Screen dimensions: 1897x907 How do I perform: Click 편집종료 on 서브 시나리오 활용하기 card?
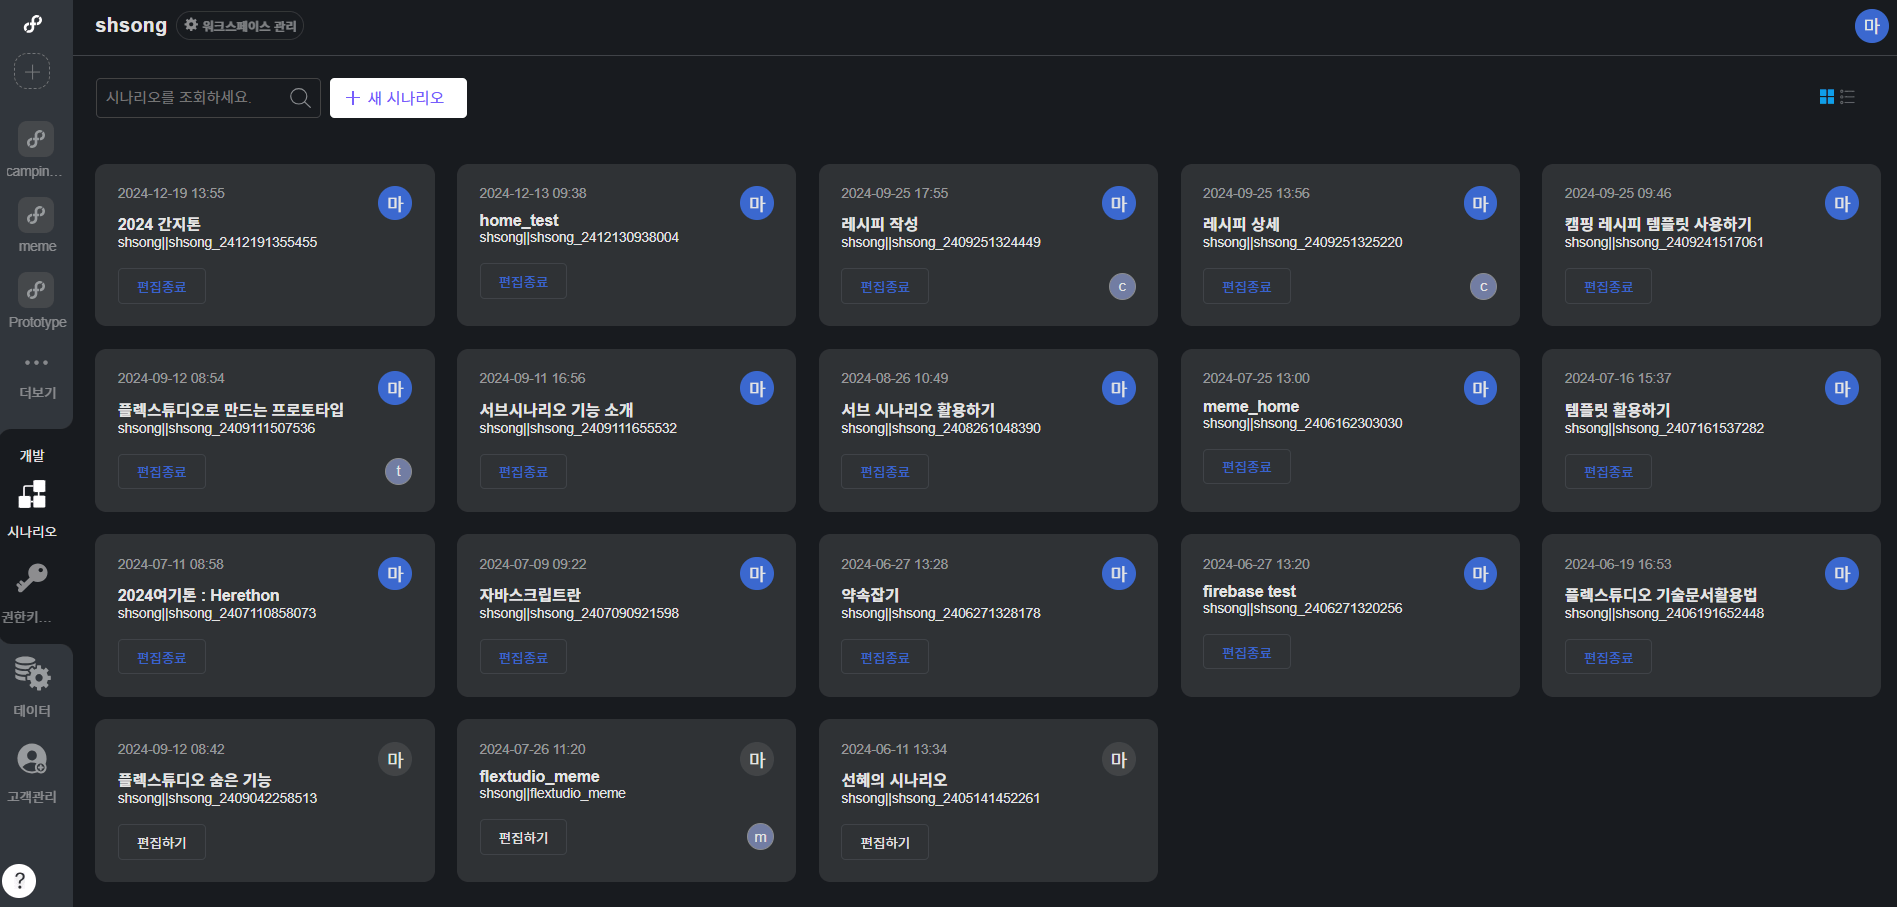point(885,472)
